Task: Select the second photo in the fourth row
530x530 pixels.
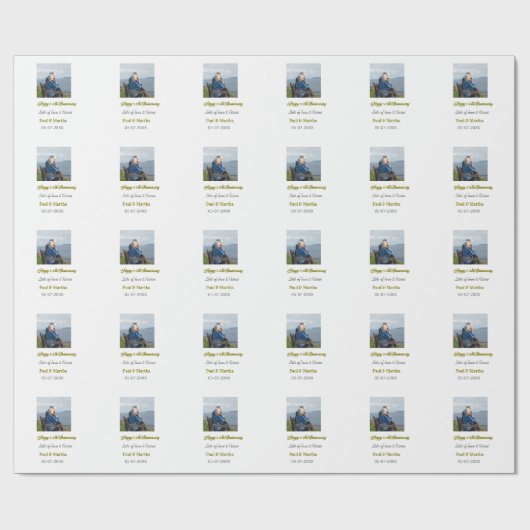Action: (137, 331)
